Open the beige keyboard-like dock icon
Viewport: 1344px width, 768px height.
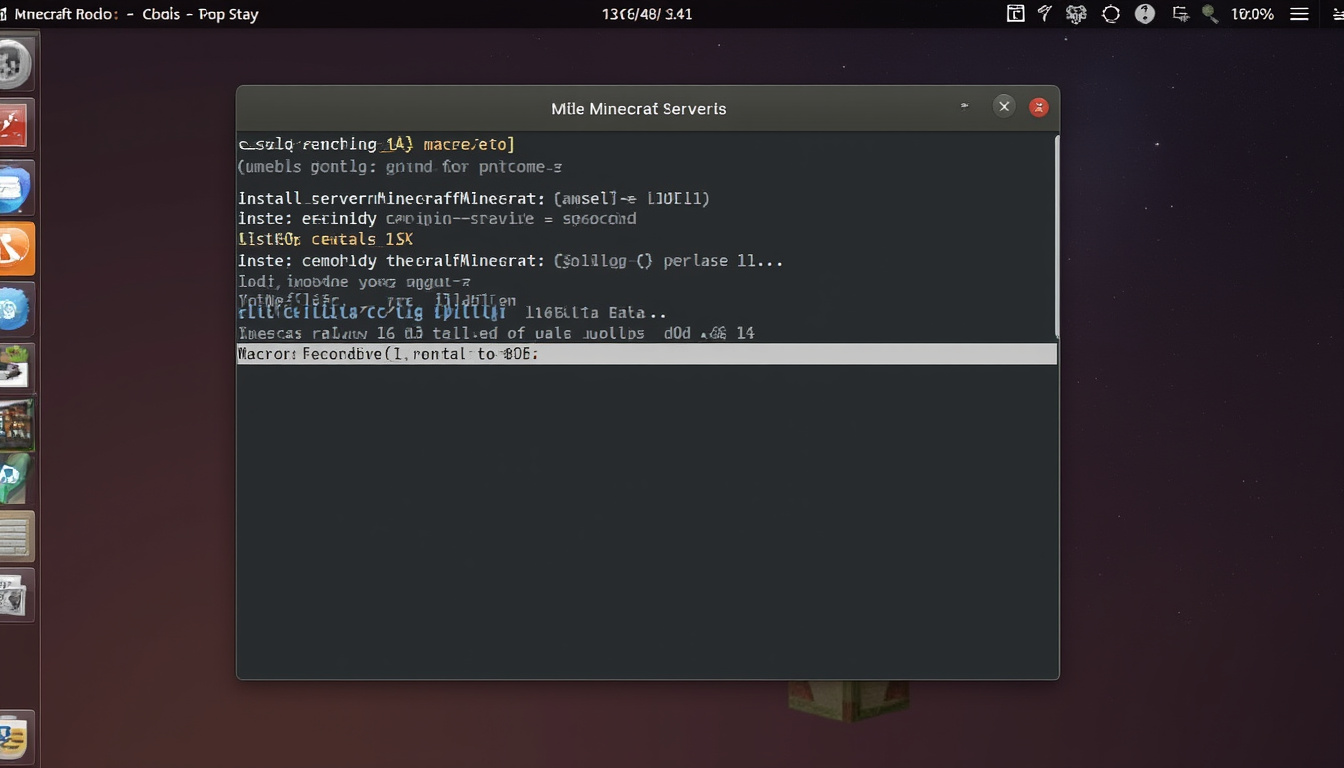coord(16,537)
